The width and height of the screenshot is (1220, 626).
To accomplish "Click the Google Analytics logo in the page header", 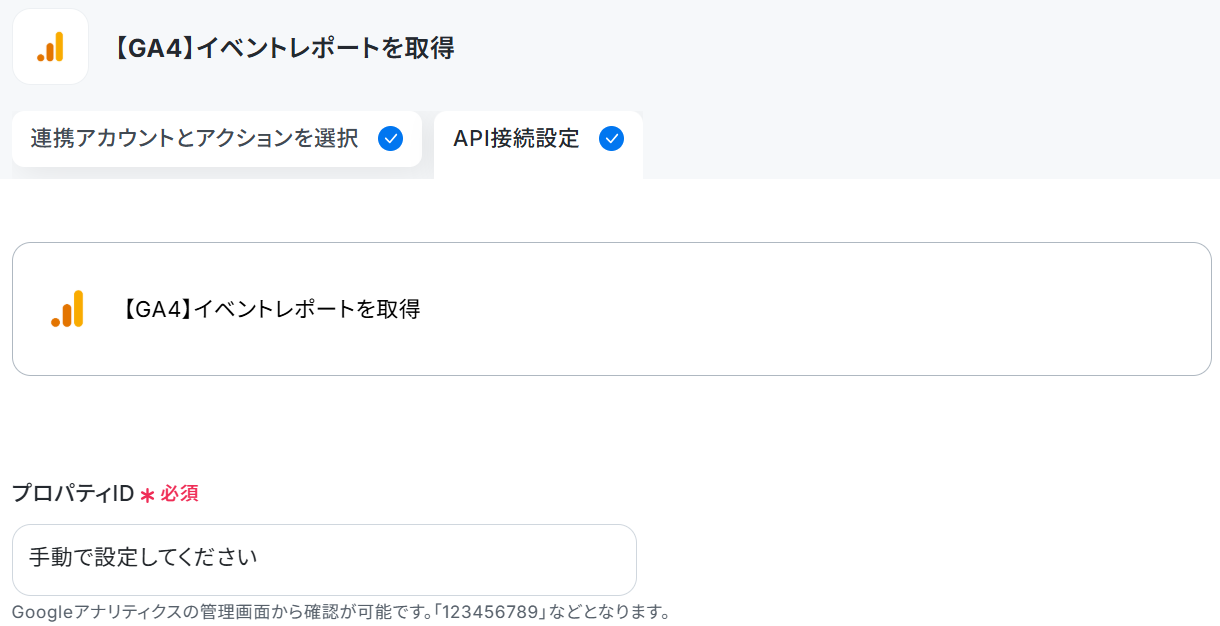I will tap(50, 46).
